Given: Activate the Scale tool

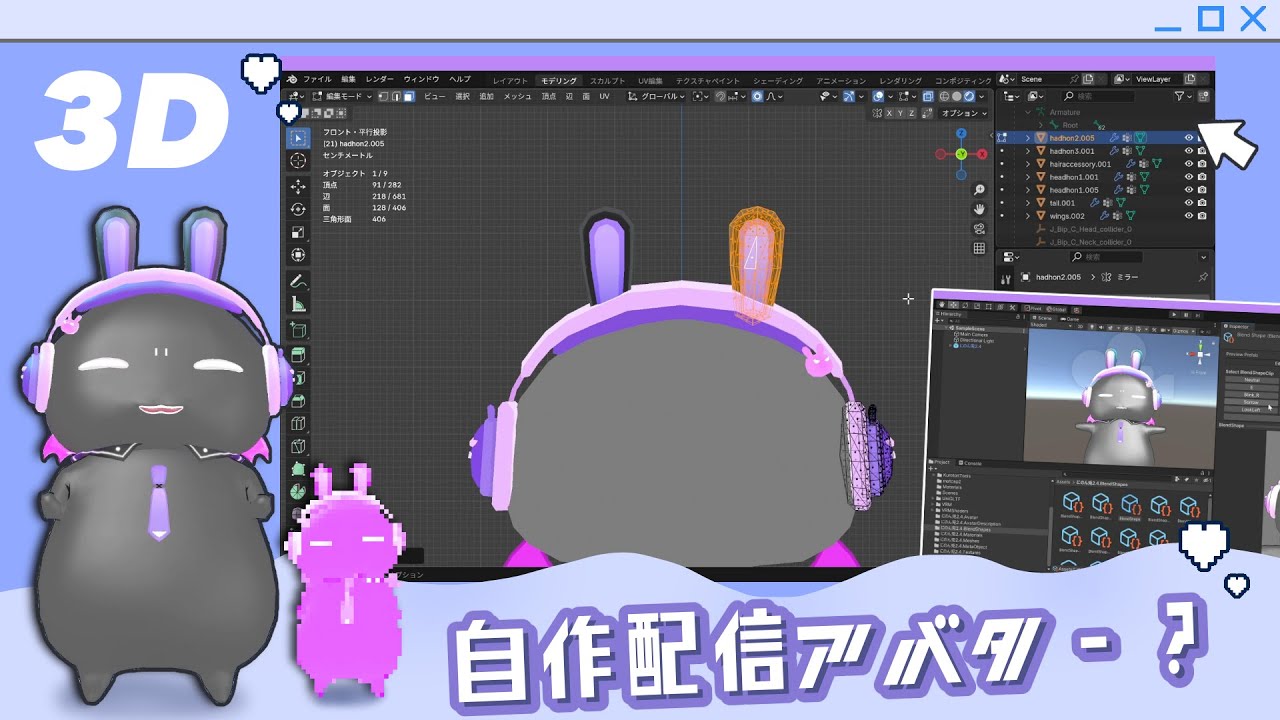Looking at the screenshot, I should 298,232.
